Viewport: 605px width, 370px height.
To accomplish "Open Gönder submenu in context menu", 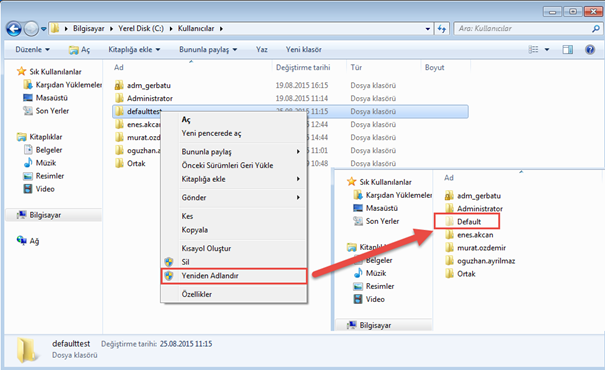I will [x=234, y=198].
